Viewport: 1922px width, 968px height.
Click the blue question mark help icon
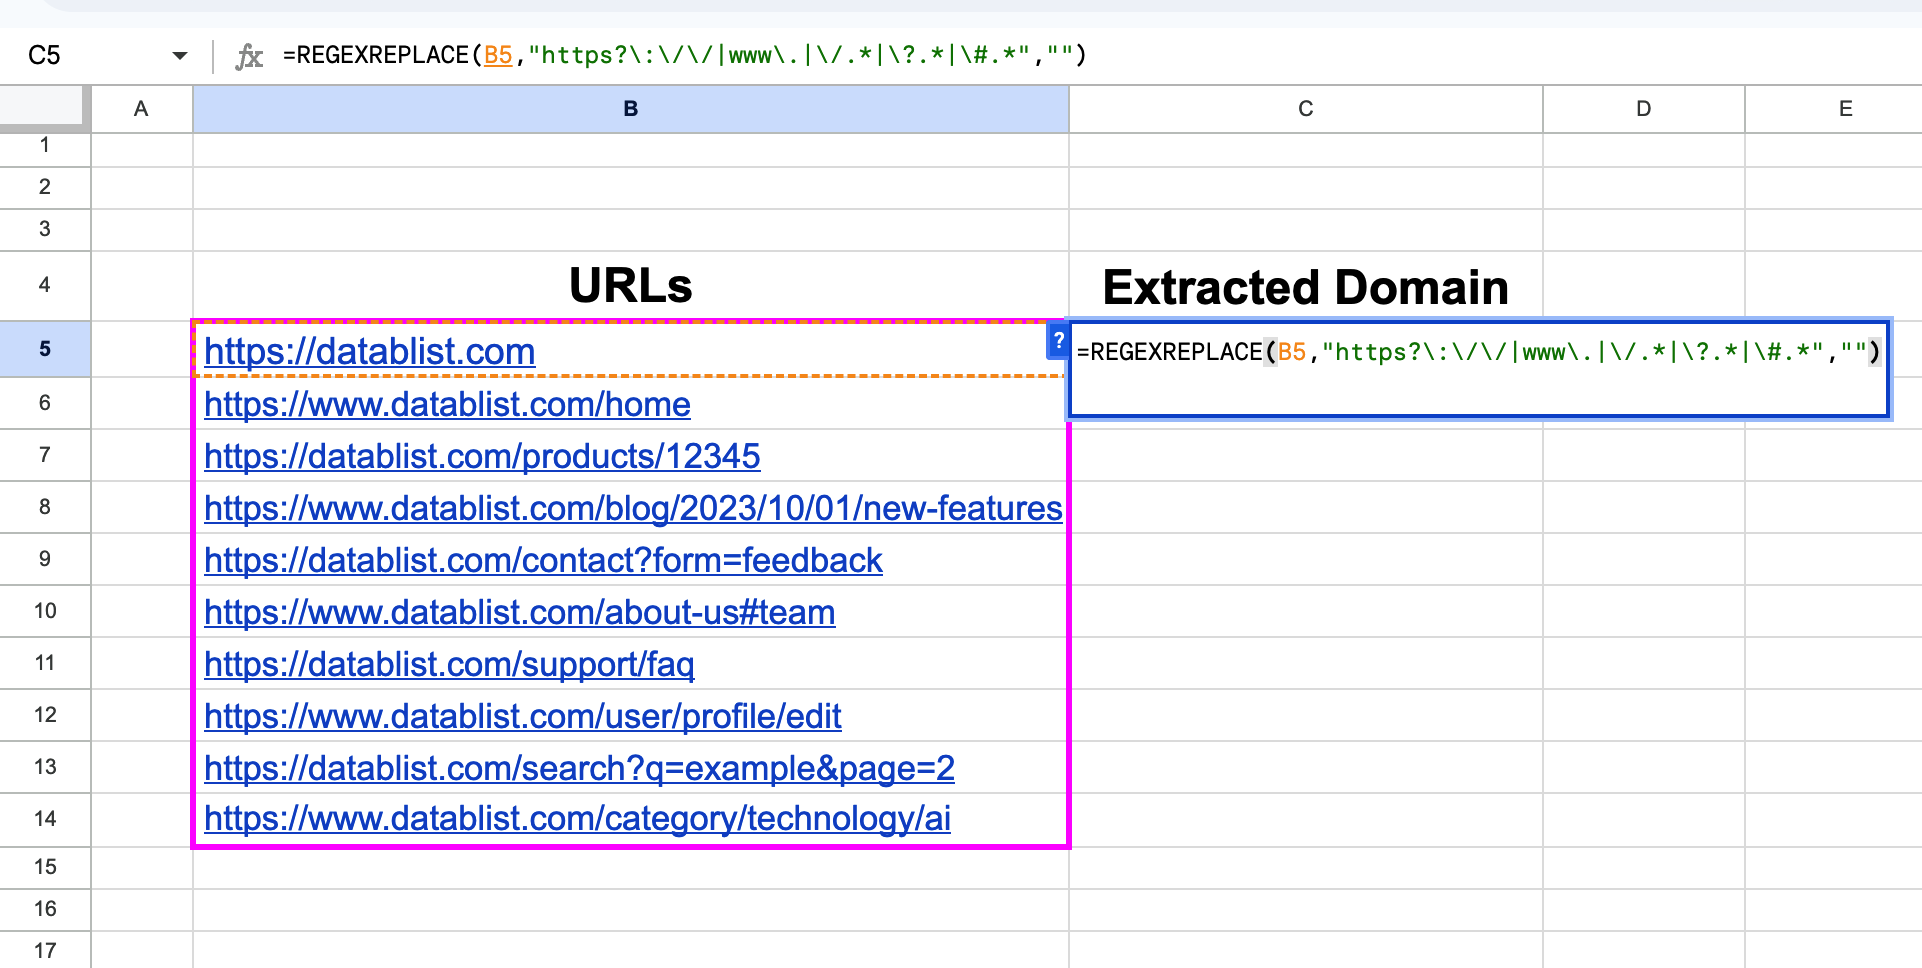point(1057,340)
